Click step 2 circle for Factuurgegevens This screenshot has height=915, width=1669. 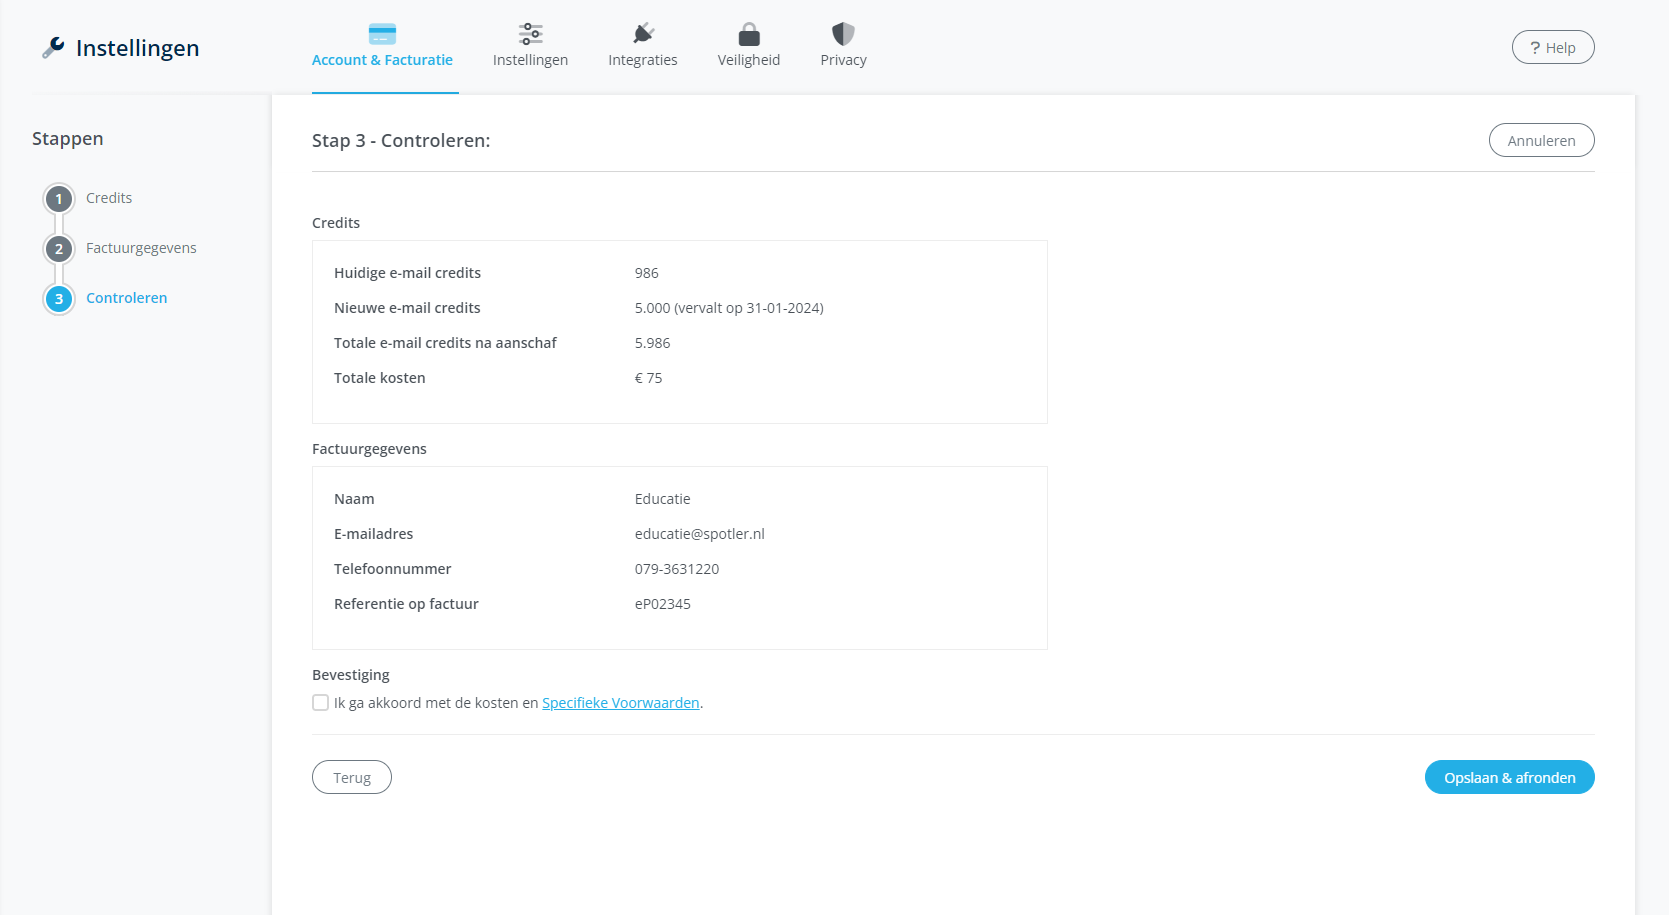pos(59,249)
